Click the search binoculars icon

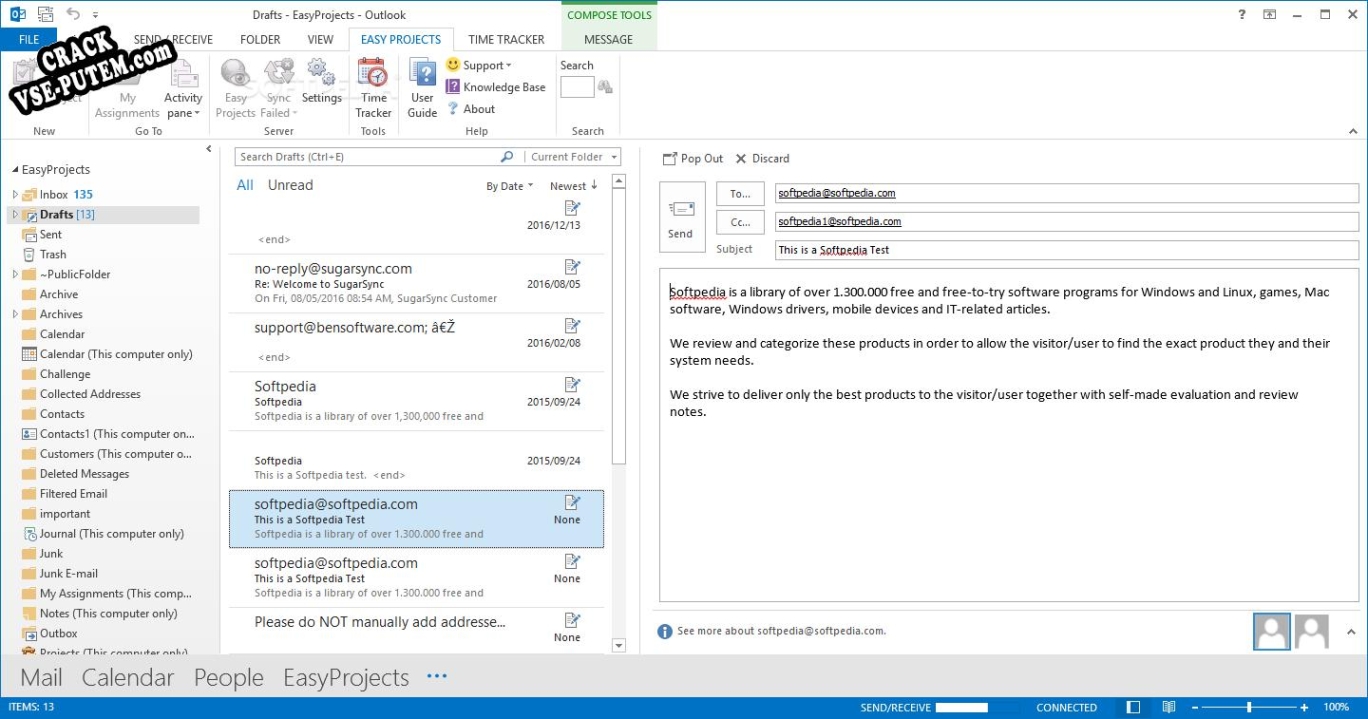[x=605, y=88]
